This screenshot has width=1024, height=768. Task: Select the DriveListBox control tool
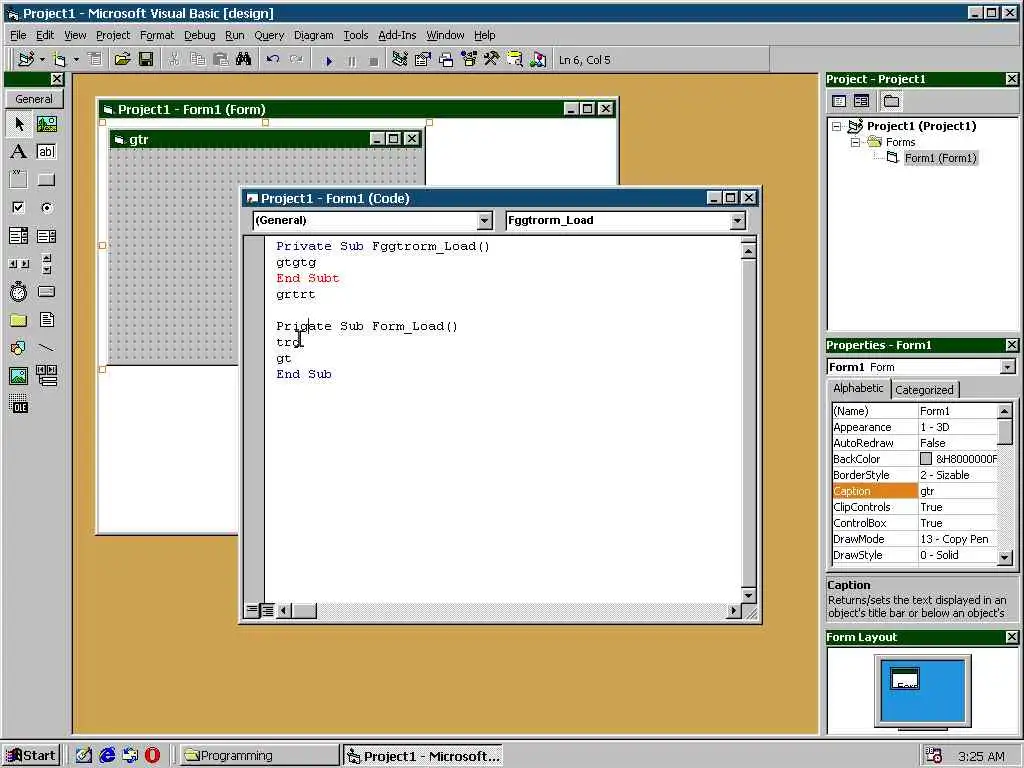click(46, 291)
